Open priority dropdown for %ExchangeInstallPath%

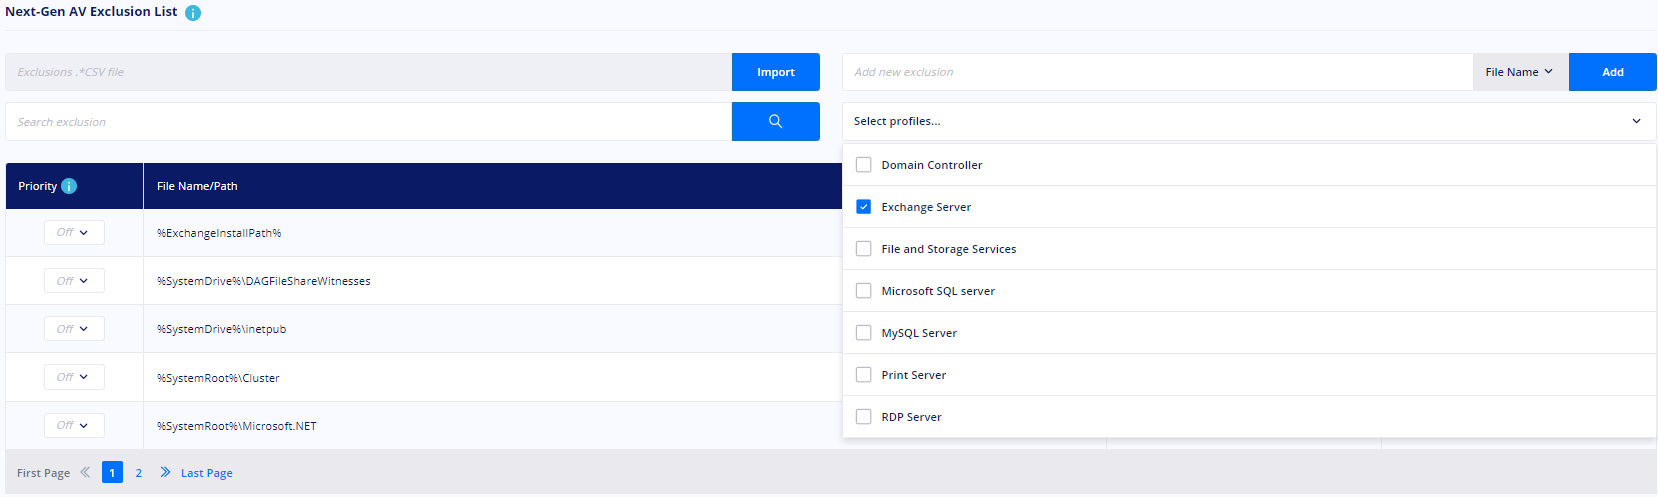(74, 232)
